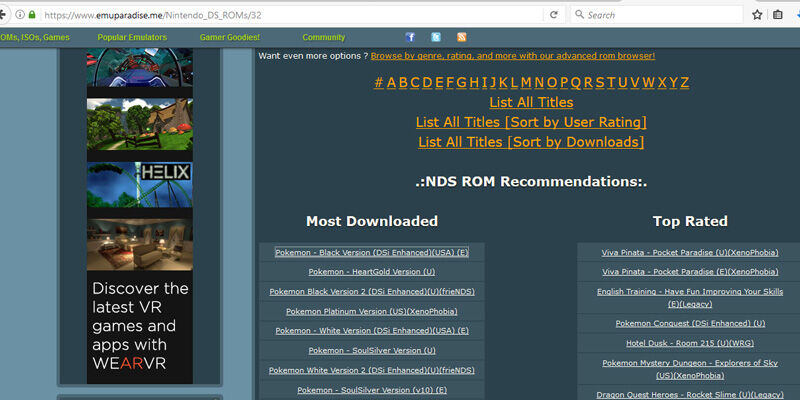Open Pokemon White Version 2 (DSi Enhanced) link

[372, 370]
